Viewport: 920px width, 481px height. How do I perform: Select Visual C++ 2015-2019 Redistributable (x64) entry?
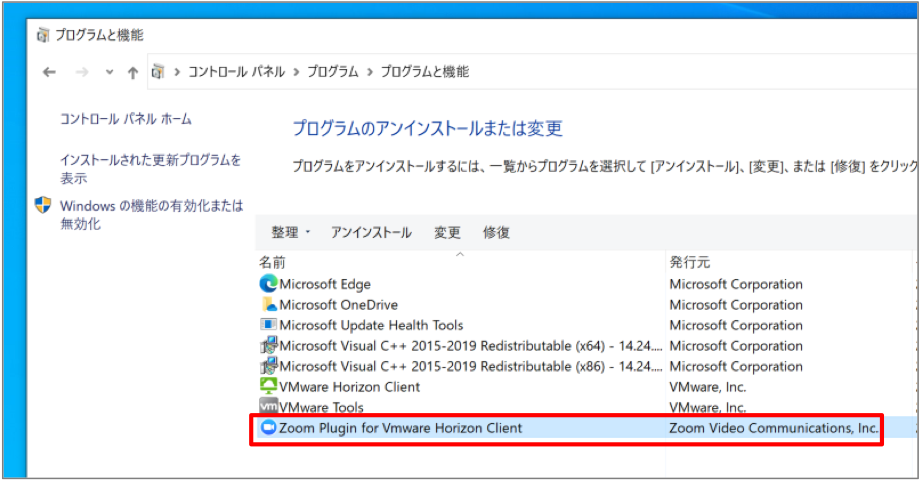[x=471, y=345]
